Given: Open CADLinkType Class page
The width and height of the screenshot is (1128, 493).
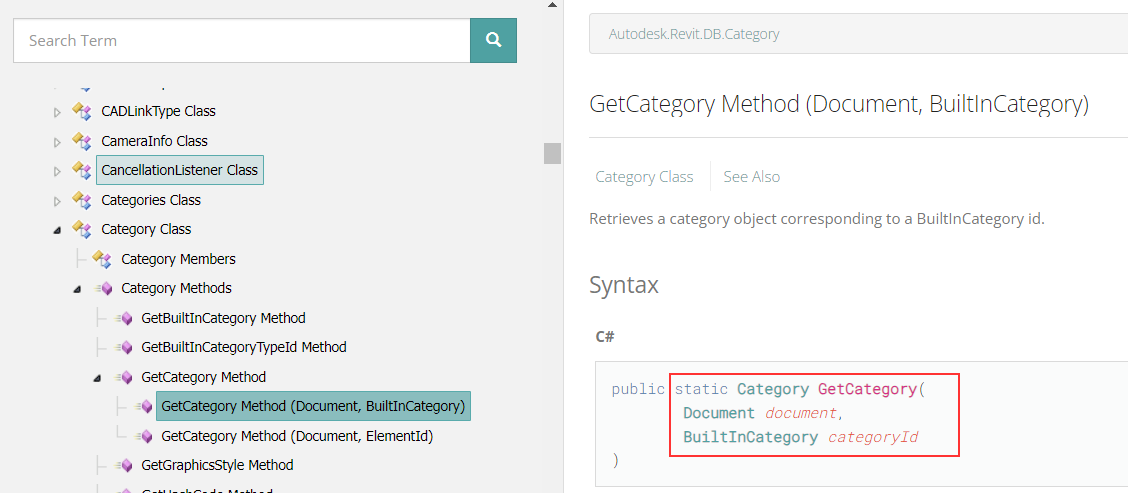Looking at the screenshot, I should point(158,112).
